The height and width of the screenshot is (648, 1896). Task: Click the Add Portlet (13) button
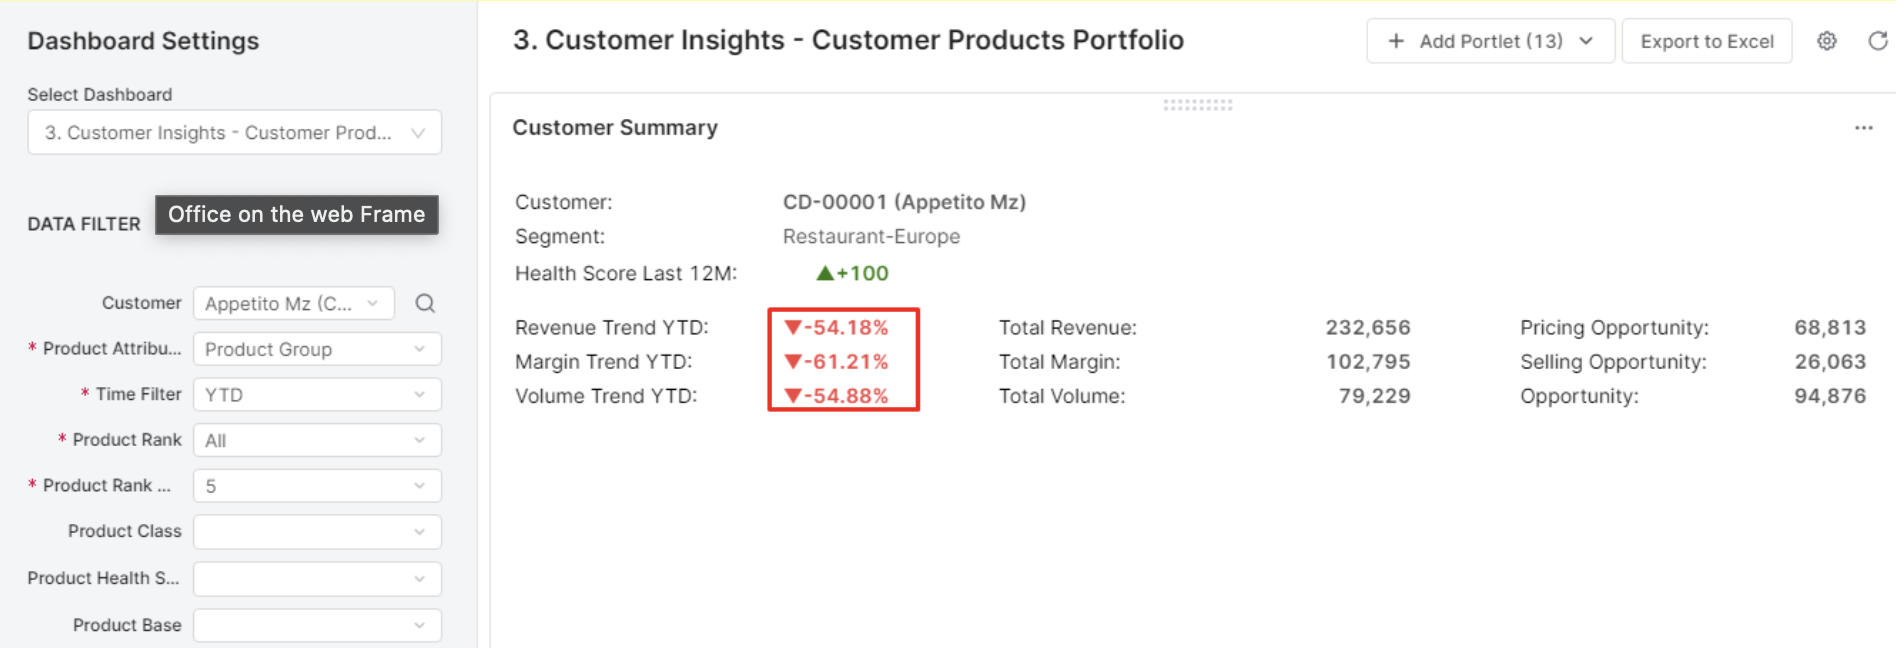click(1489, 41)
